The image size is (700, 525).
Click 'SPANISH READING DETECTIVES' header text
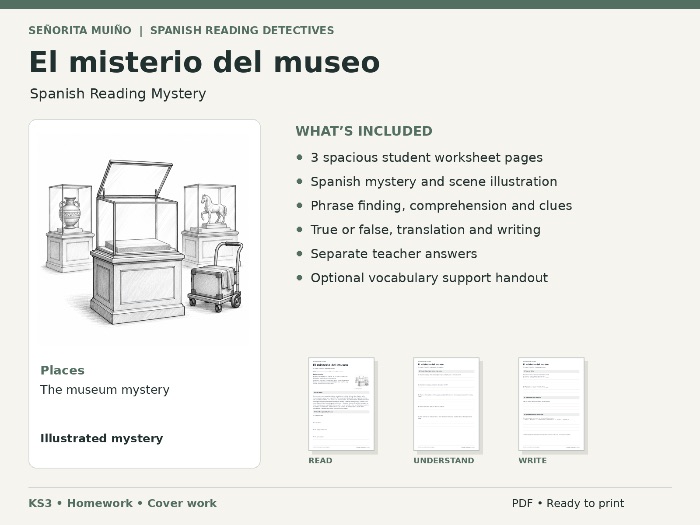pyautogui.click(x=242, y=30)
